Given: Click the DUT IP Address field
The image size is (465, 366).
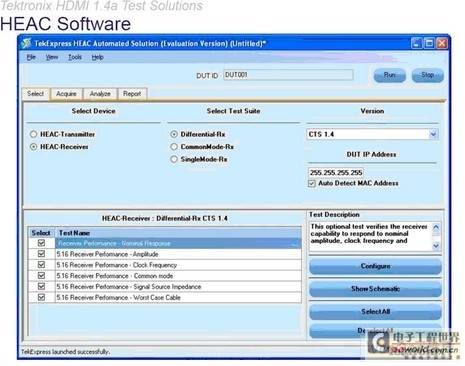Looking at the screenshot, I should click(336, 173).
